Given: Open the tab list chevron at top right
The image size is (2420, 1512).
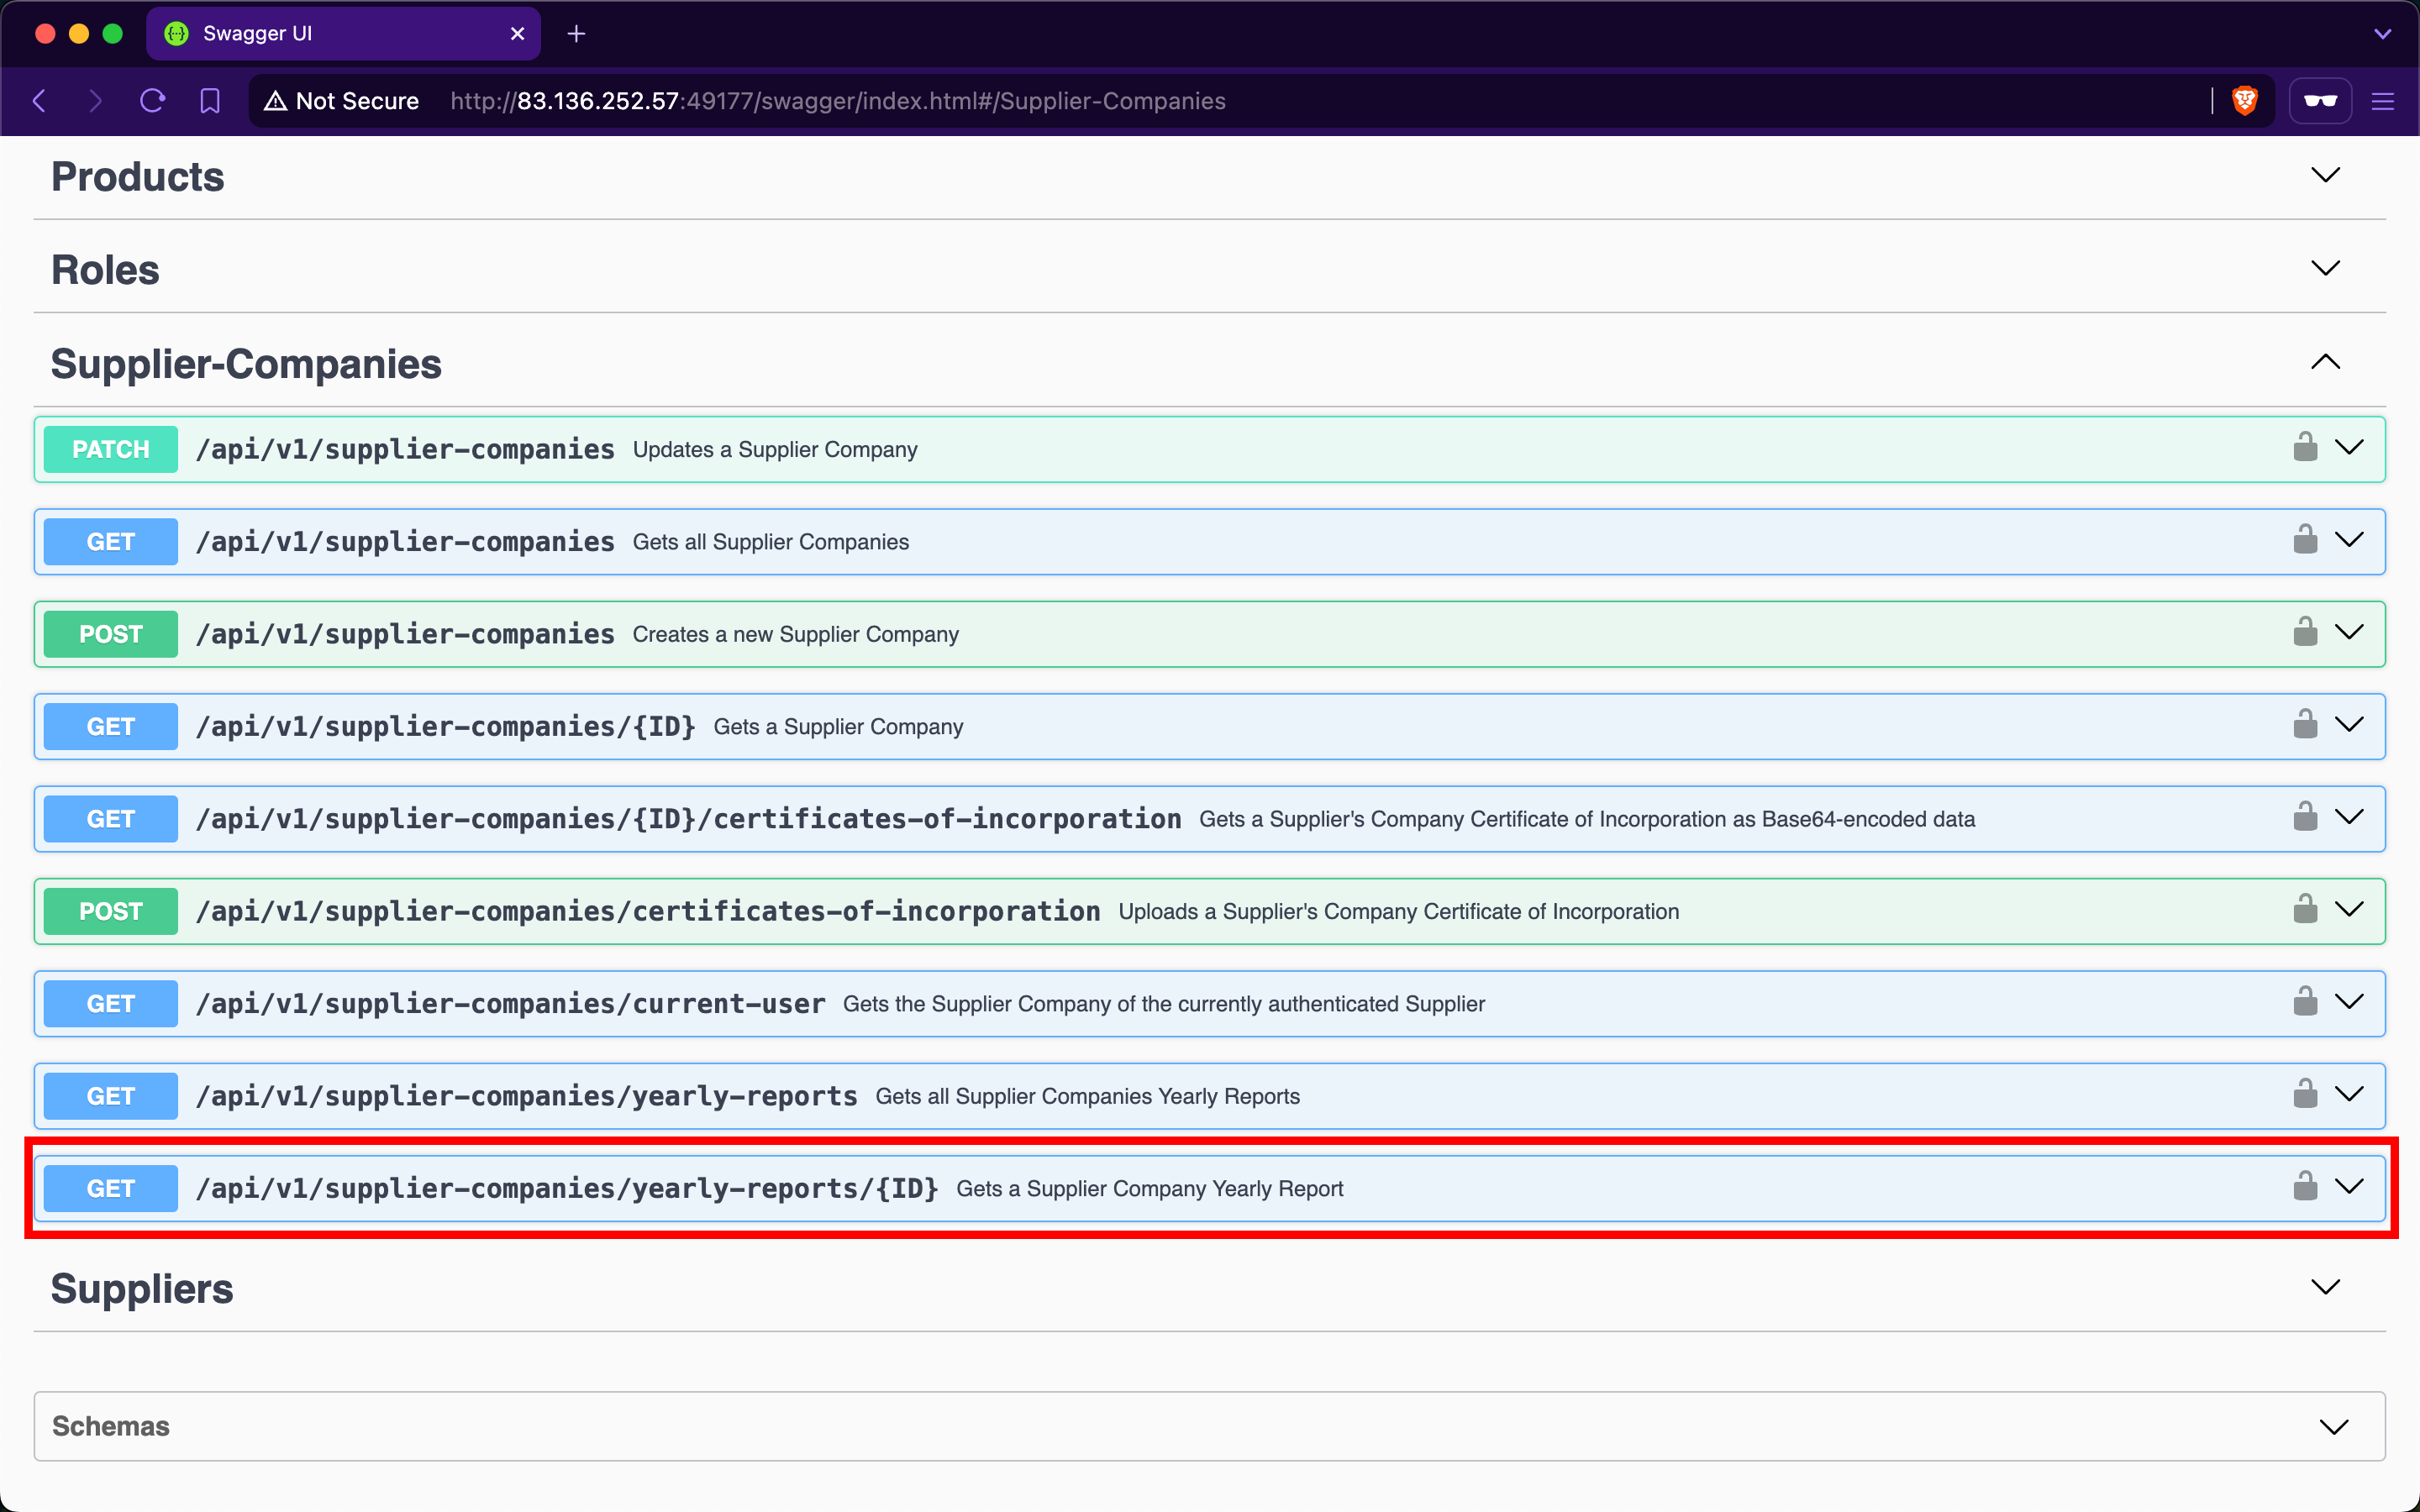Looking at the screenshot, I should (x=2383, y=34).
